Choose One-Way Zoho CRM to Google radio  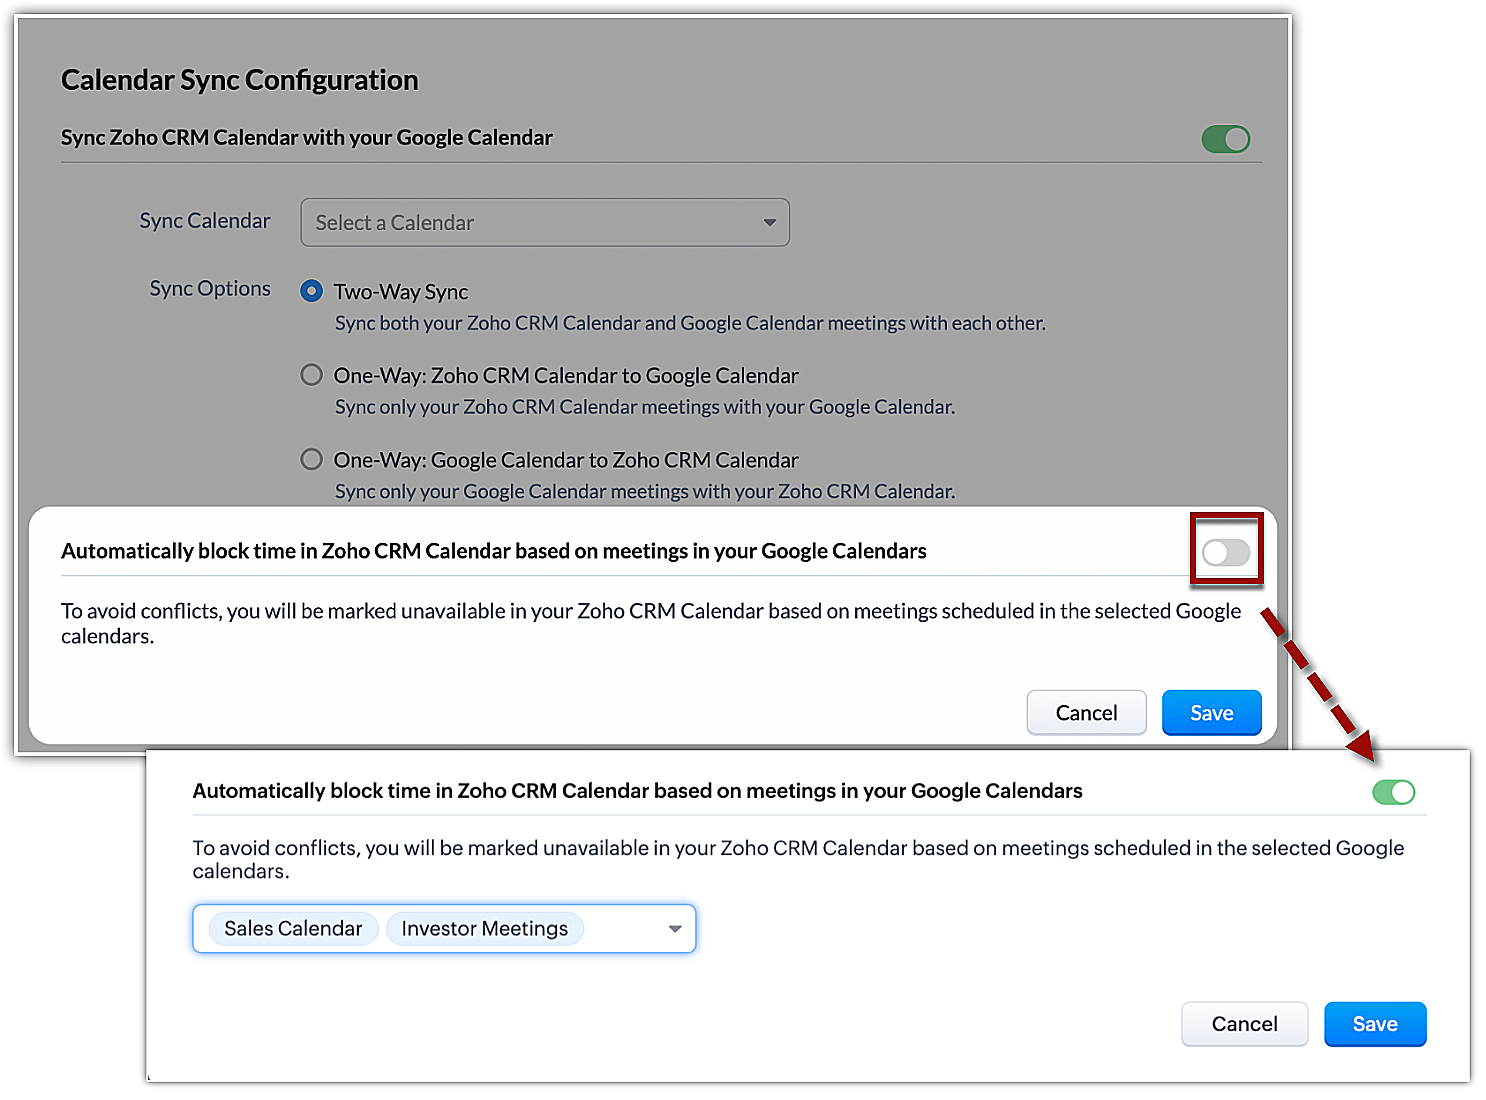click(x=312, y=375)
